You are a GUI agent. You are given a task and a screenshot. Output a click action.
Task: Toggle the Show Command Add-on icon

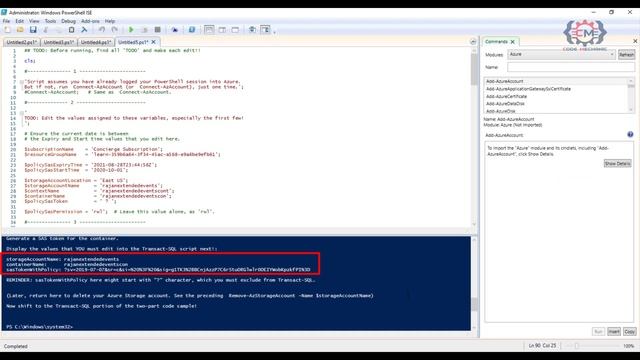pos(265,30)
